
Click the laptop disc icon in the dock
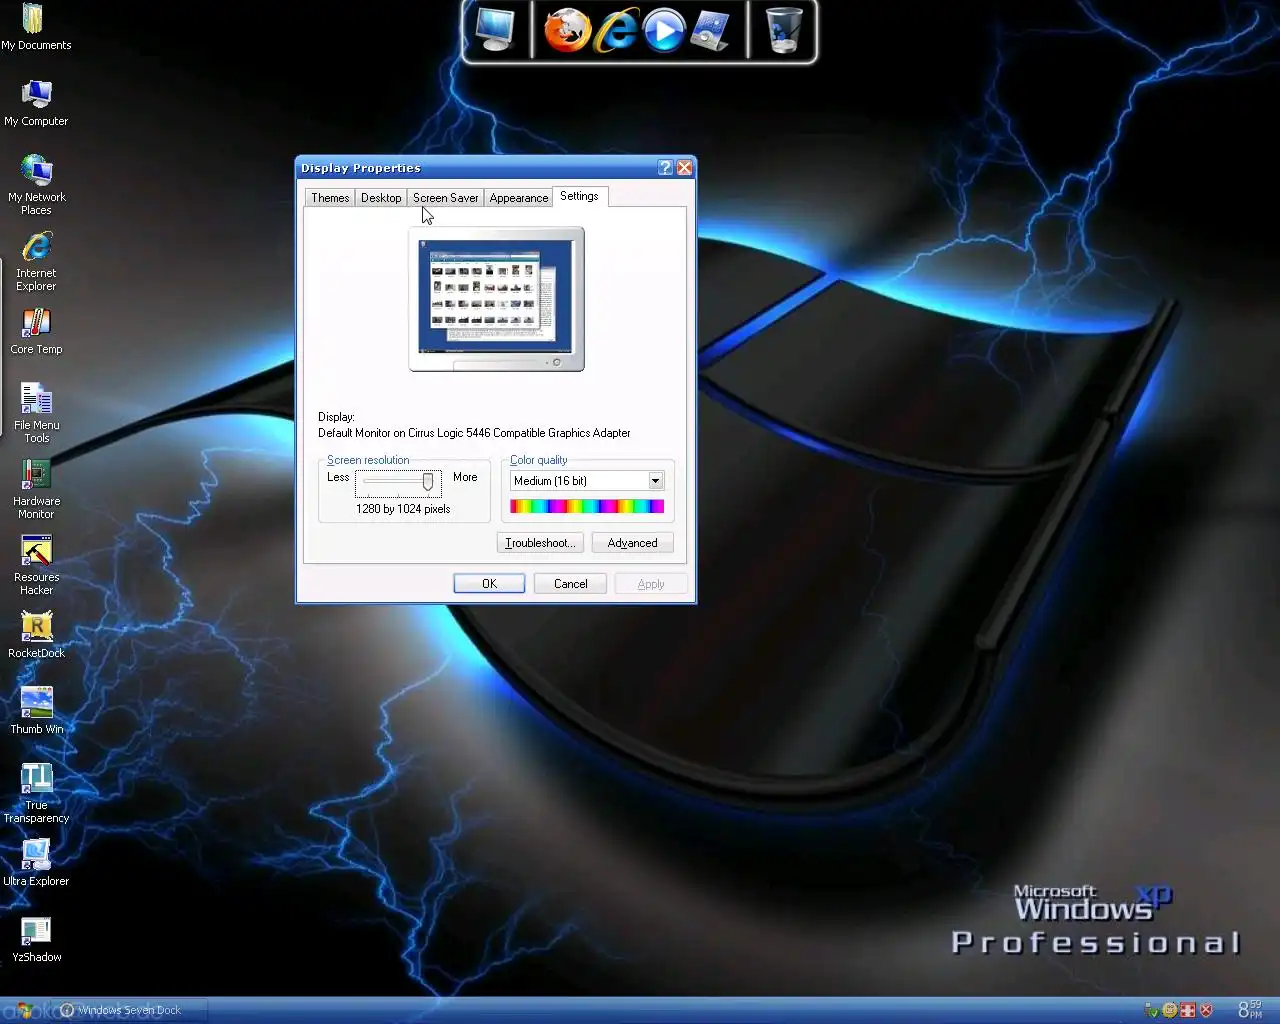pyautogui.click(x=711, y=30)
